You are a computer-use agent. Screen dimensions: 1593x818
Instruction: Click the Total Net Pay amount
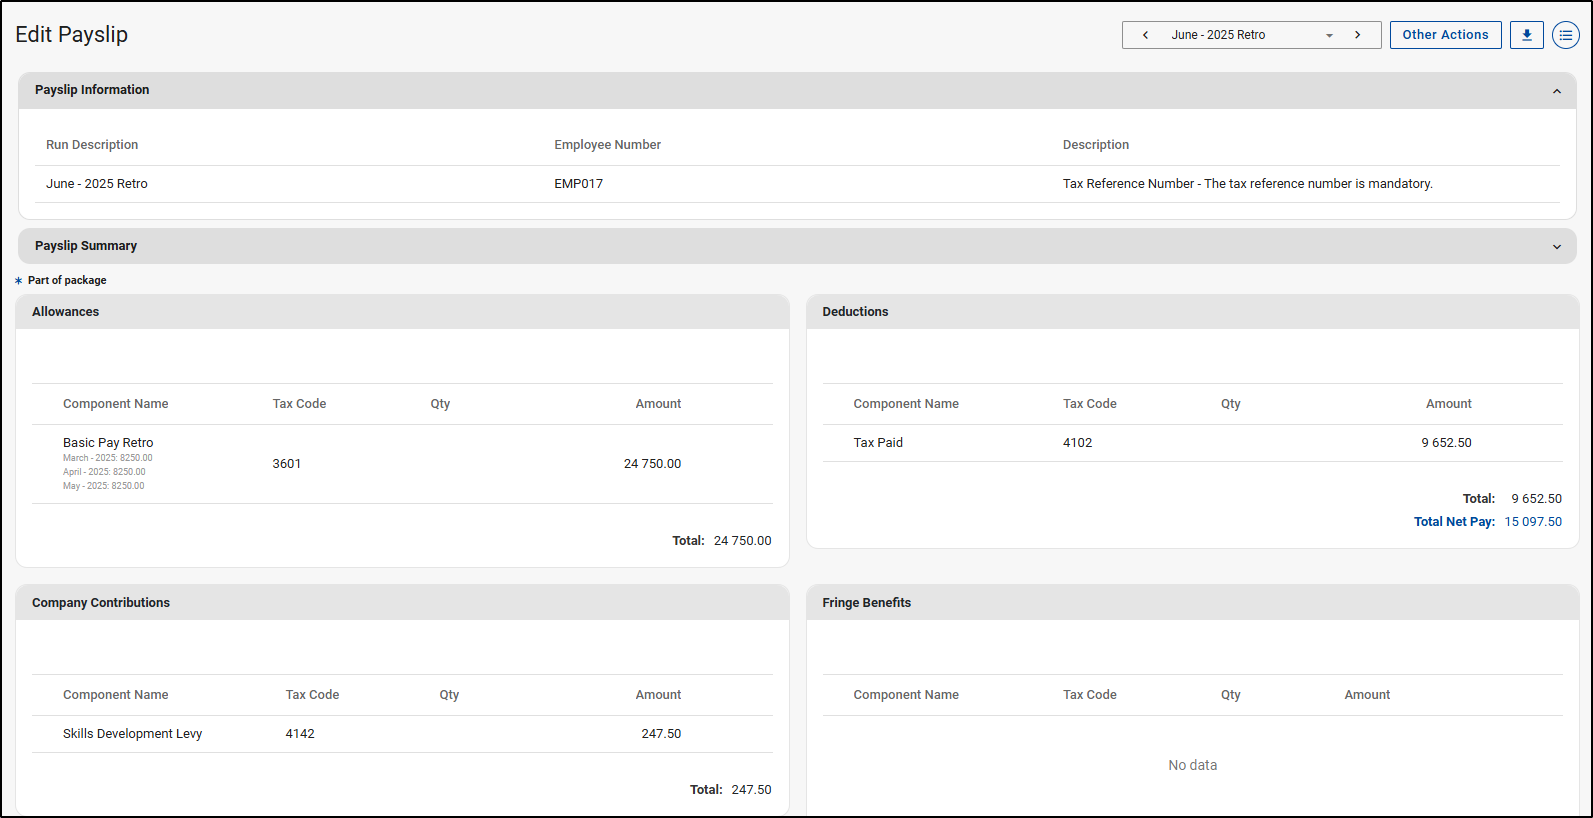[1532, 522]
